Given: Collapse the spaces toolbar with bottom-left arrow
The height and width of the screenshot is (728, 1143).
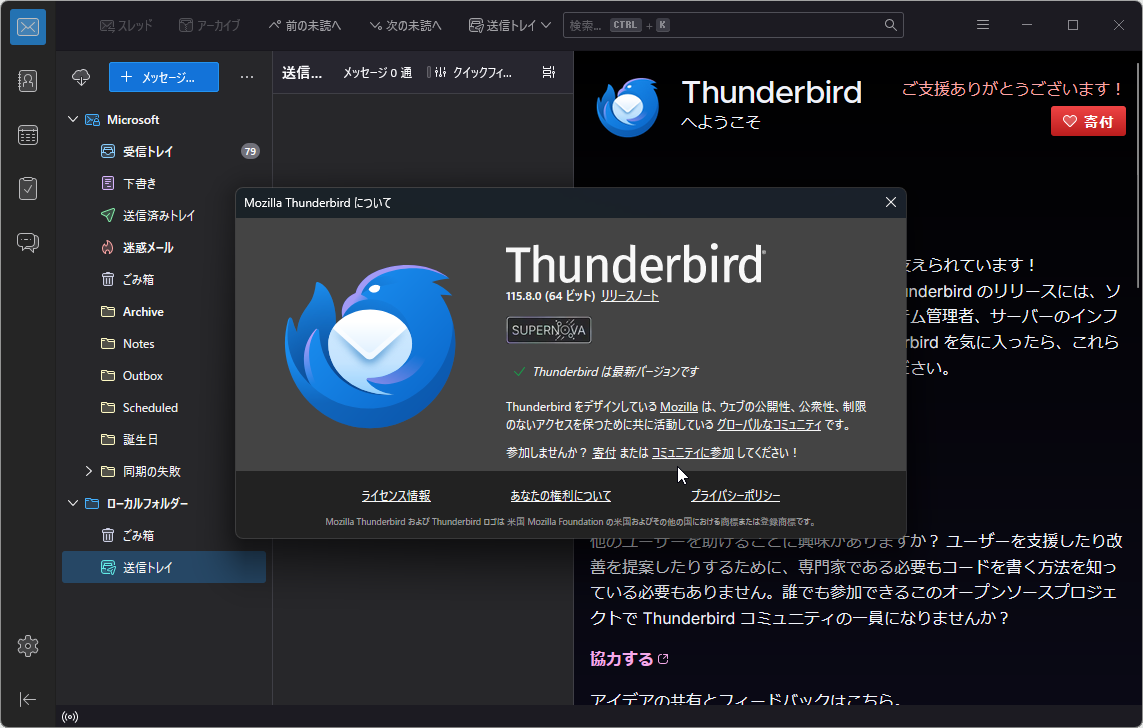Looking at the screenshot, I should [27, 699].
